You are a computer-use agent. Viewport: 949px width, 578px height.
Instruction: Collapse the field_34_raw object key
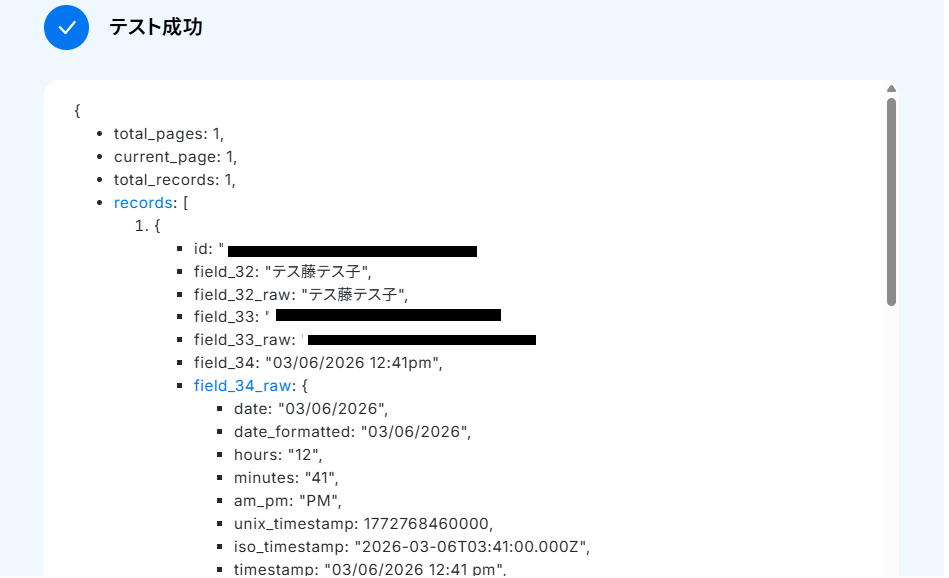243,386
